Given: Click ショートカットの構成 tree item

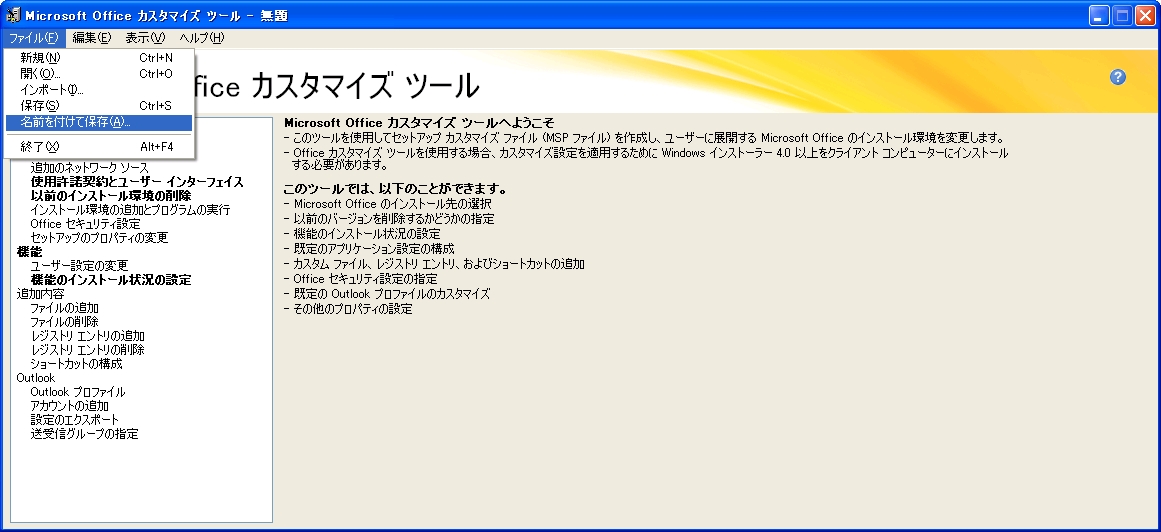Looking at the screenshot, I should pyautogui.click(x=76, y=364).
